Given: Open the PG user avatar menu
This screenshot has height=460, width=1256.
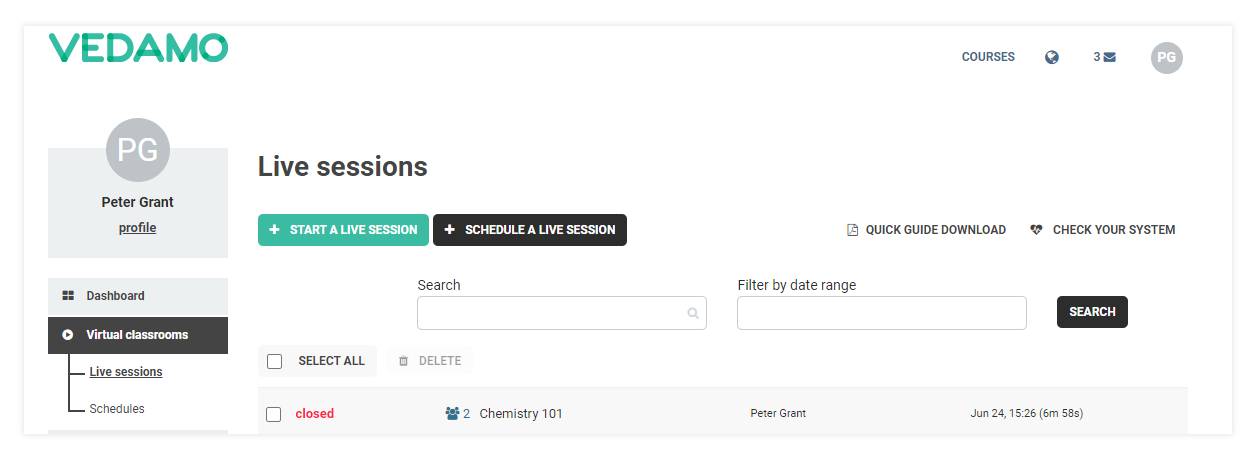Looking at the screenshot, I should 1166,57.
